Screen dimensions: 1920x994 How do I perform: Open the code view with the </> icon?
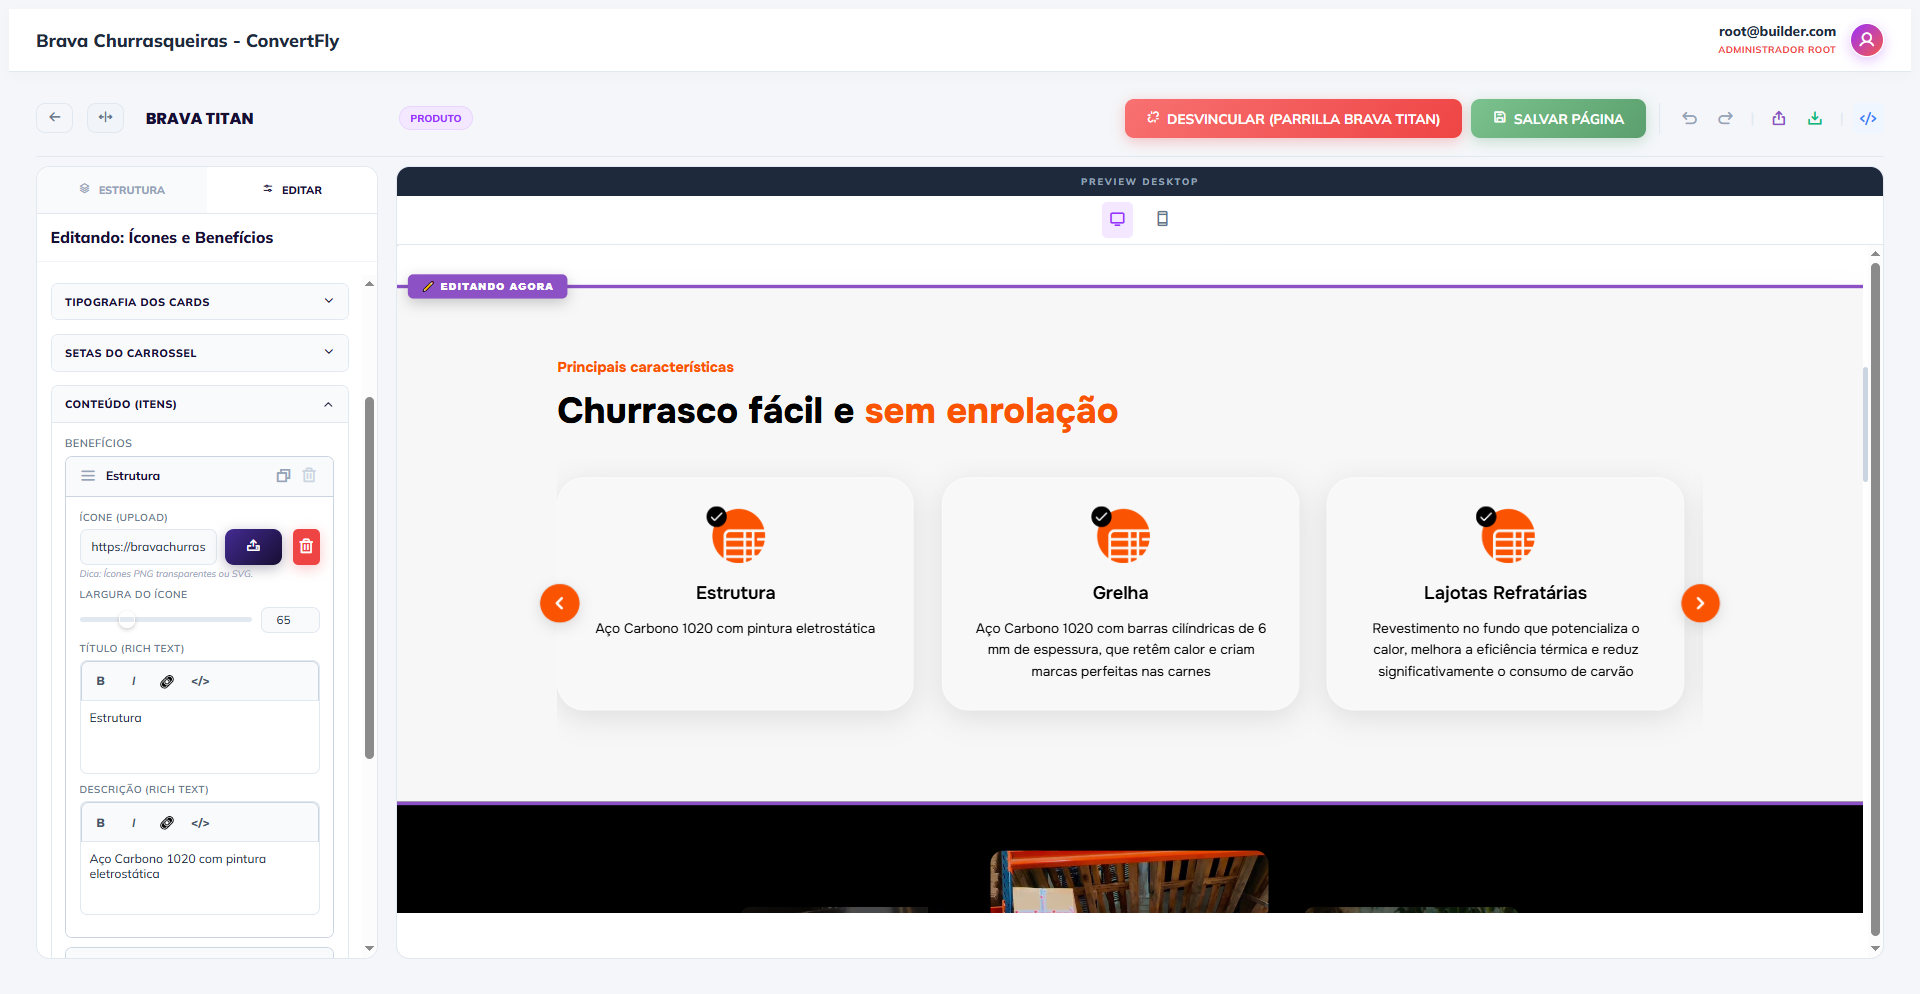pyautogui.click(x=1869, y=118)
